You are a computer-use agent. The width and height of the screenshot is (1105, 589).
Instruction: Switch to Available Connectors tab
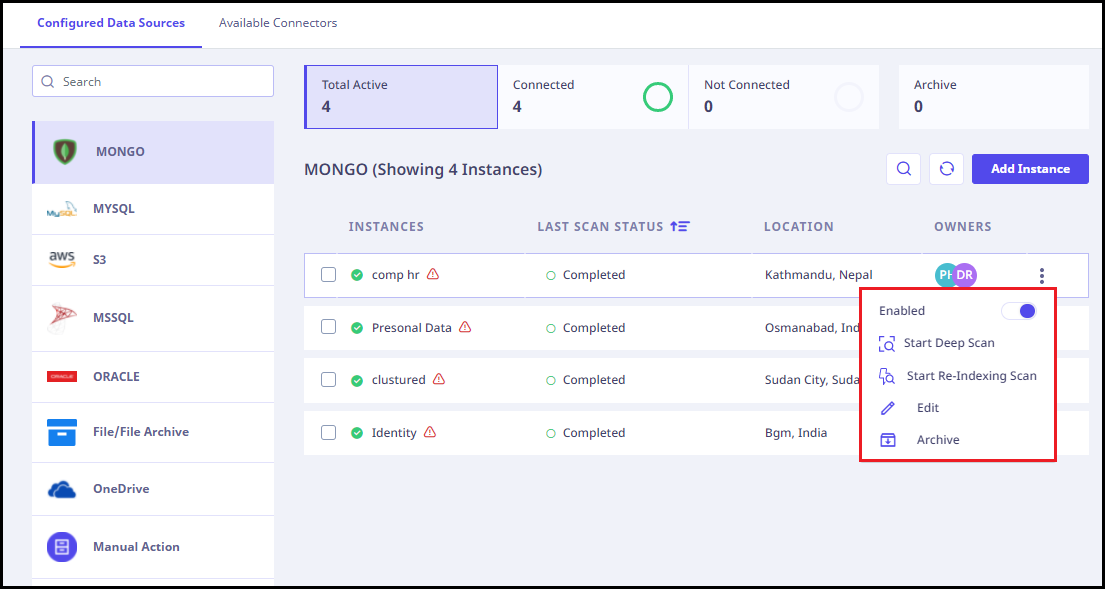click(278, 23)
